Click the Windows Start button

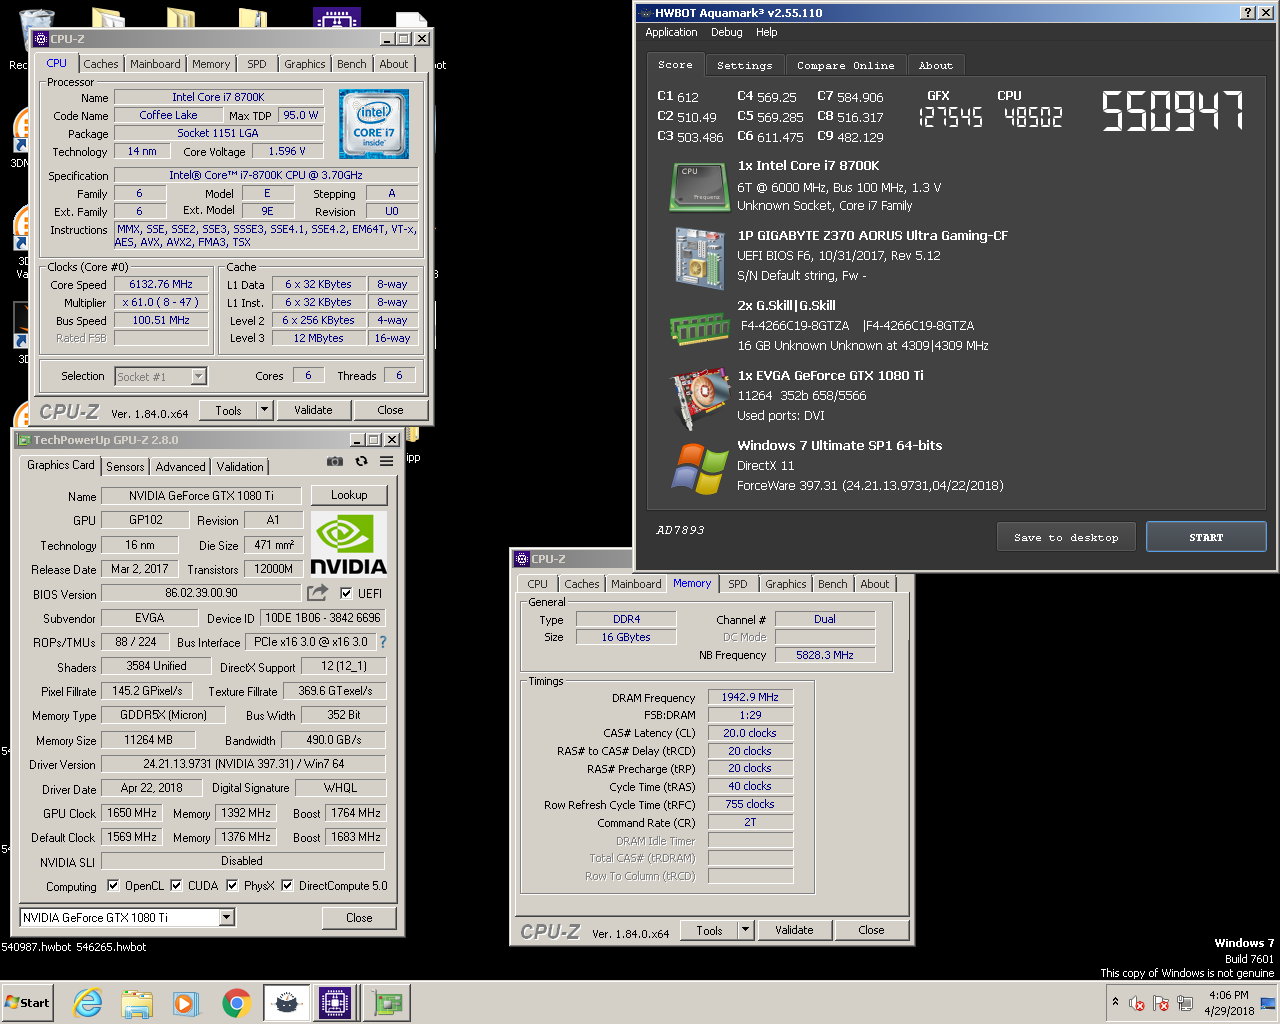click(x=28, y=1002)
